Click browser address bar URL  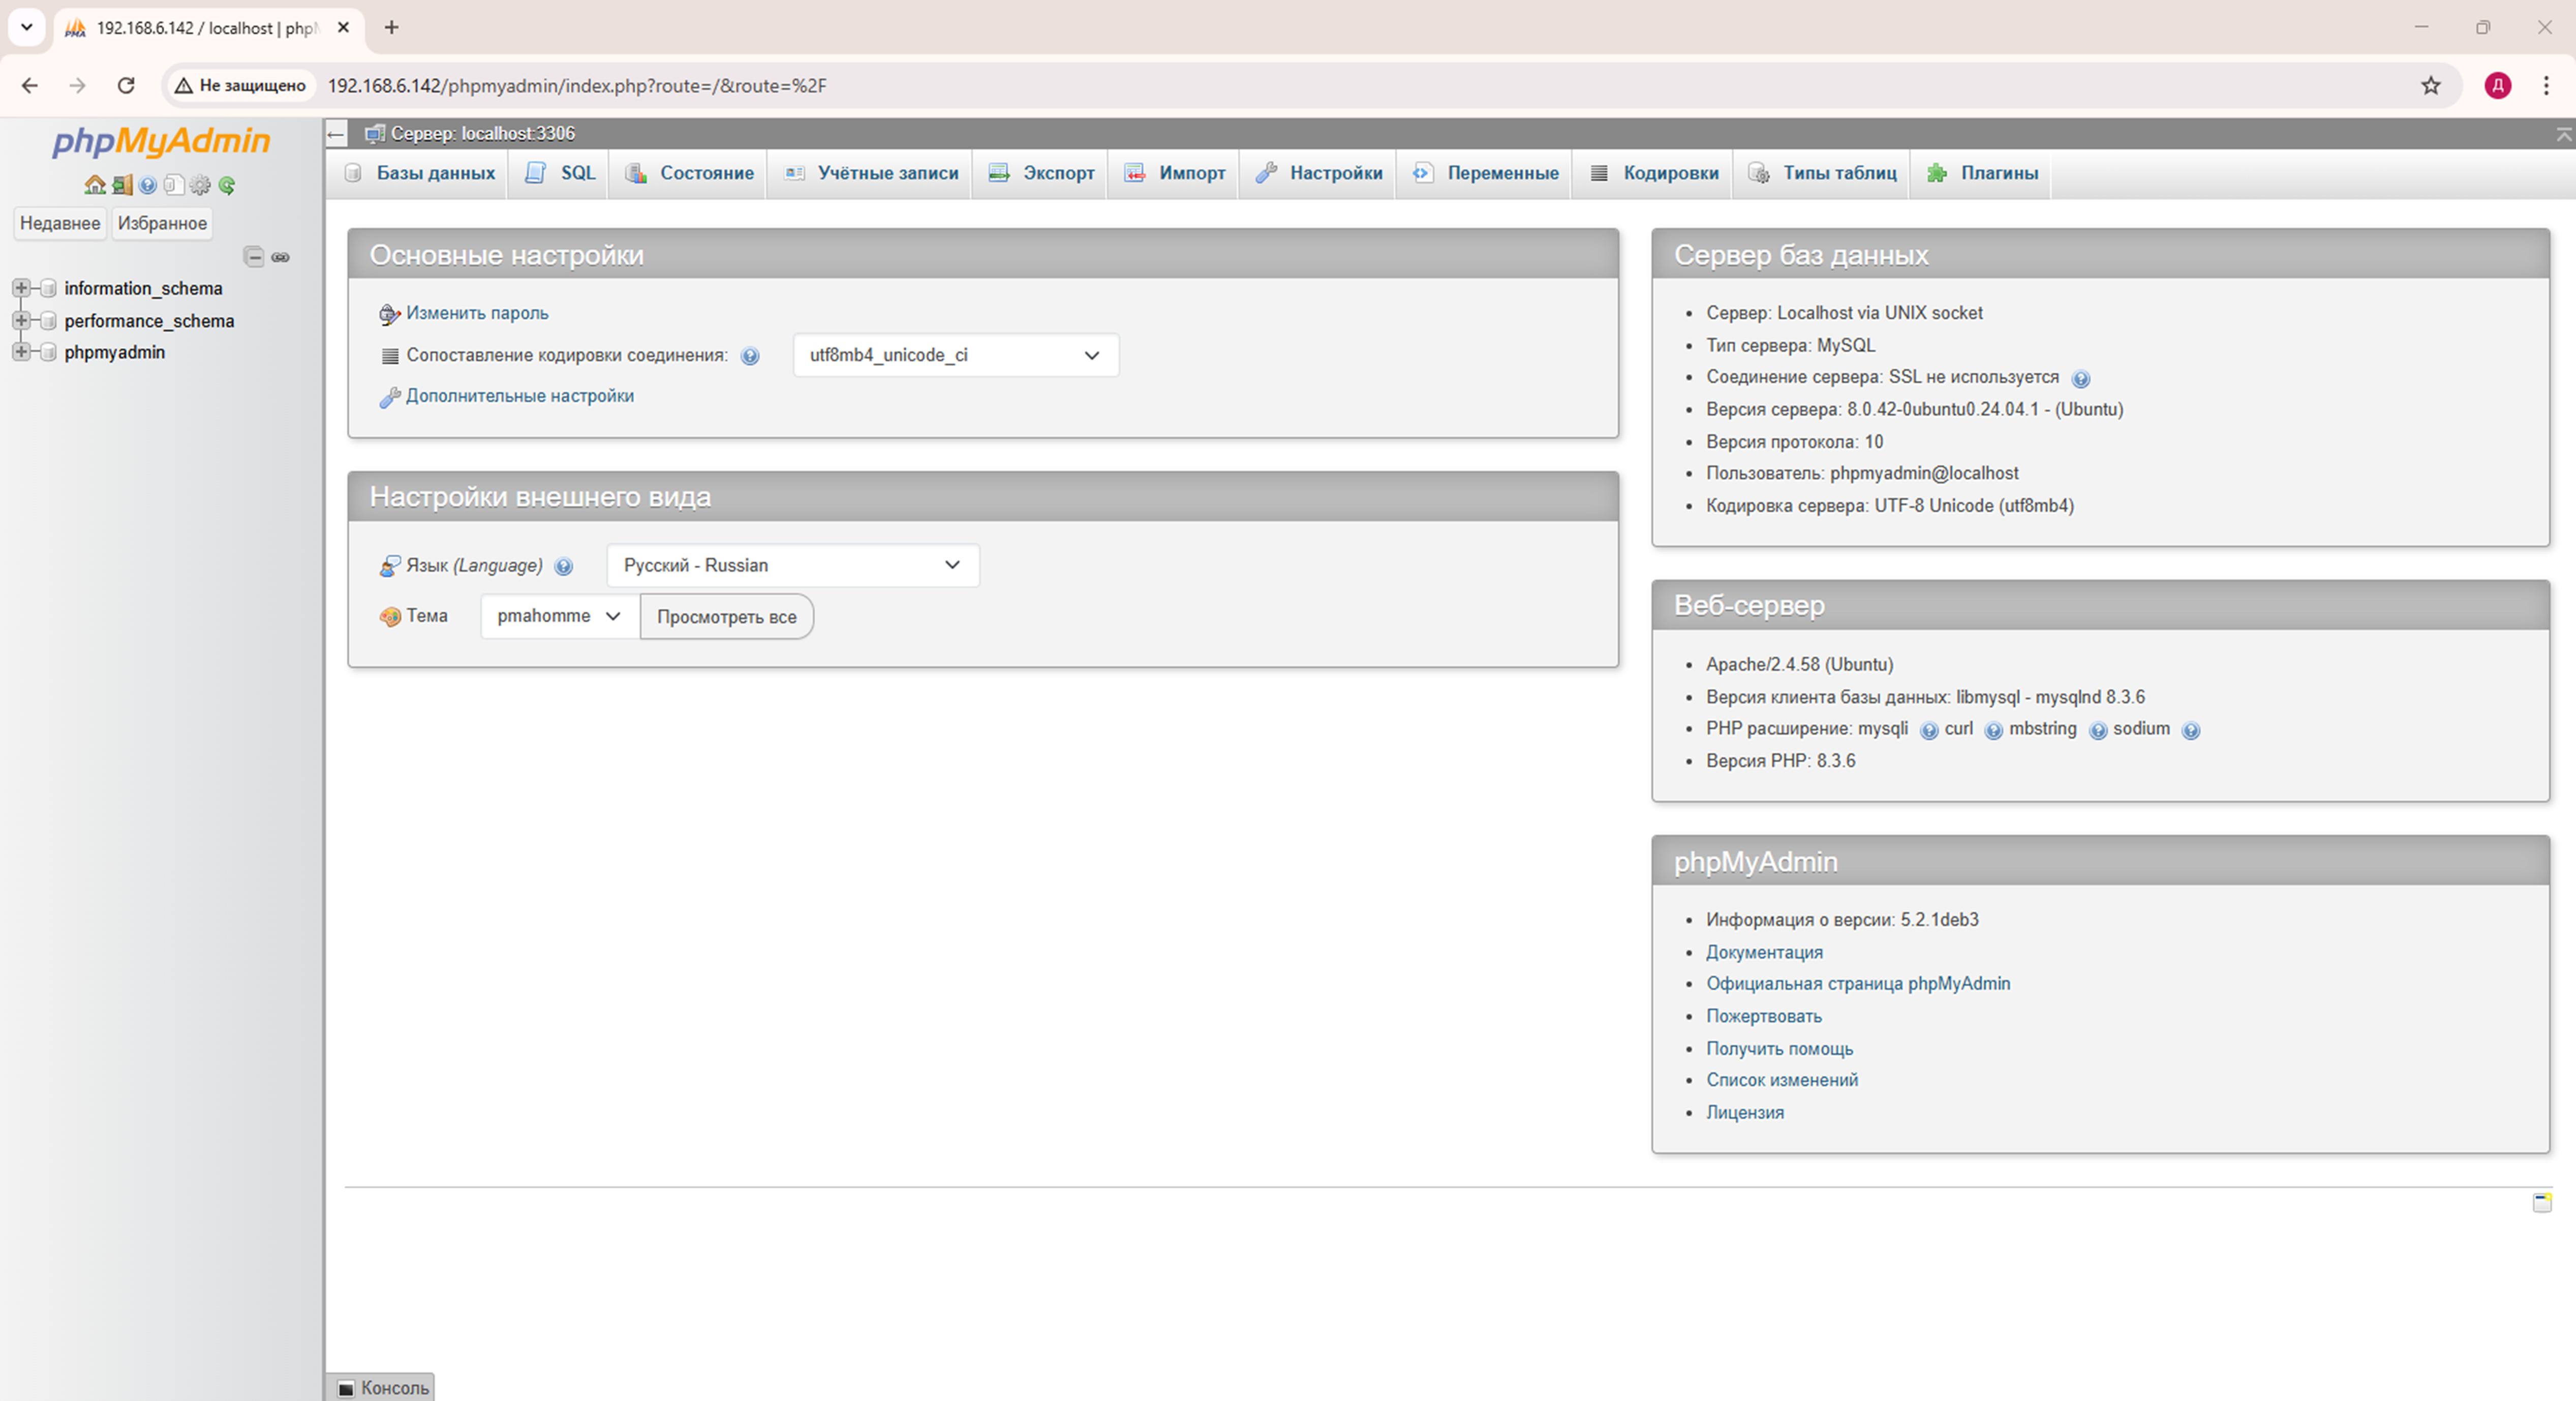point(577,86)
